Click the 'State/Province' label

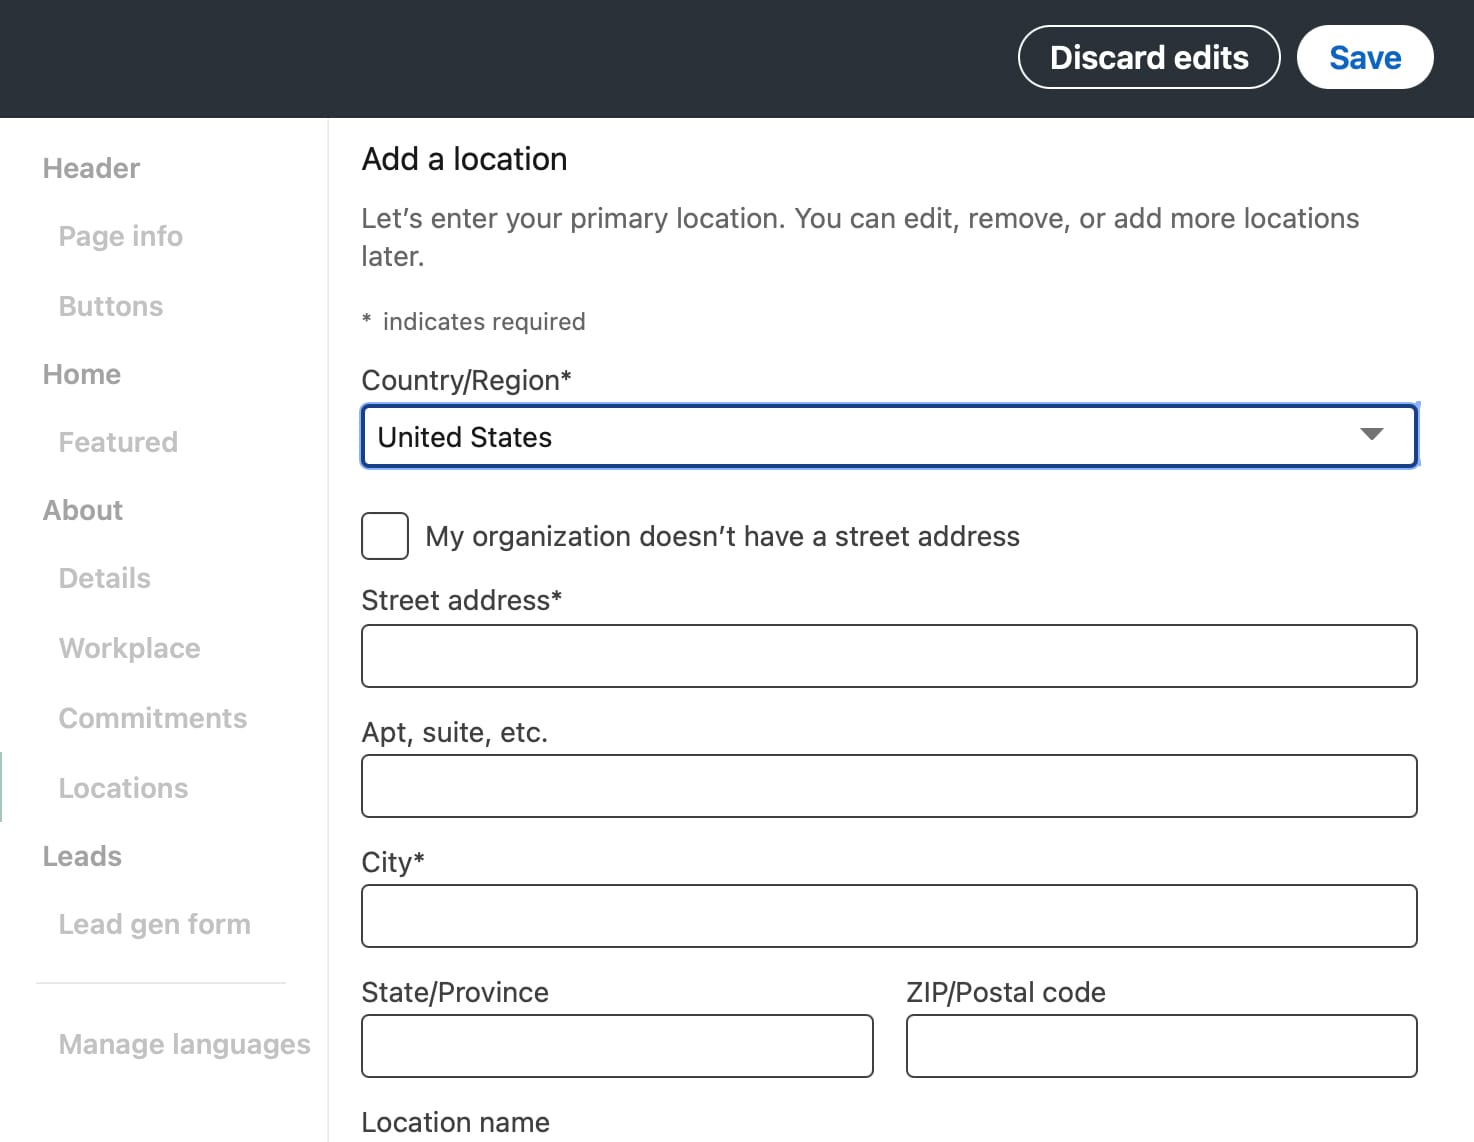point(455,992)
